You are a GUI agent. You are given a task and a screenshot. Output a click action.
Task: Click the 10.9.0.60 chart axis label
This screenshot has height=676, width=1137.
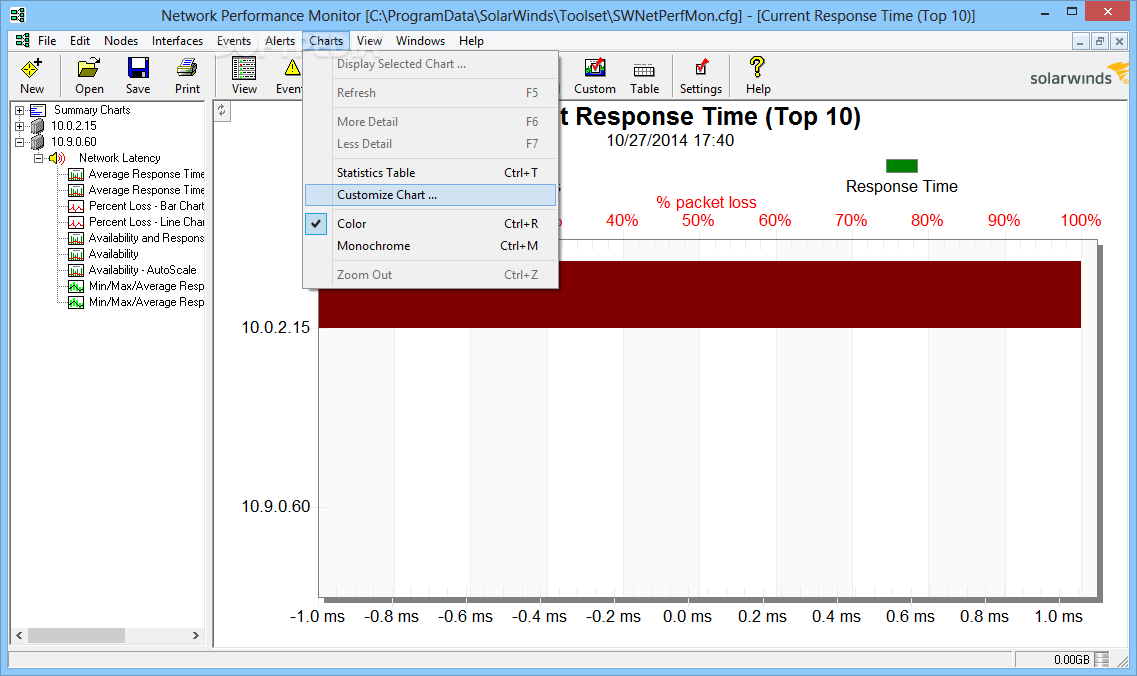(x=276, y=506)
